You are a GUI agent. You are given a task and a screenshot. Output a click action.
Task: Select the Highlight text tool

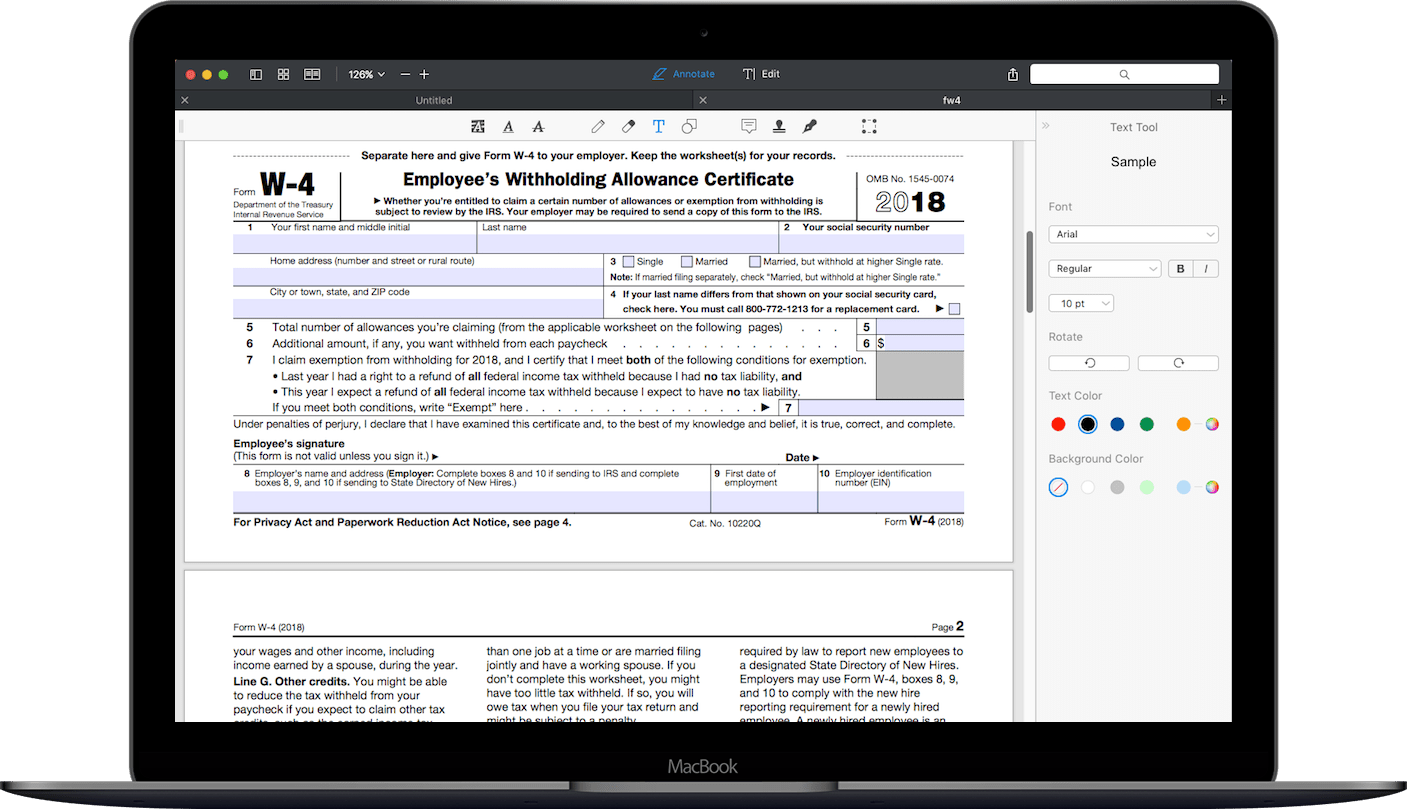tap(477, 126)
